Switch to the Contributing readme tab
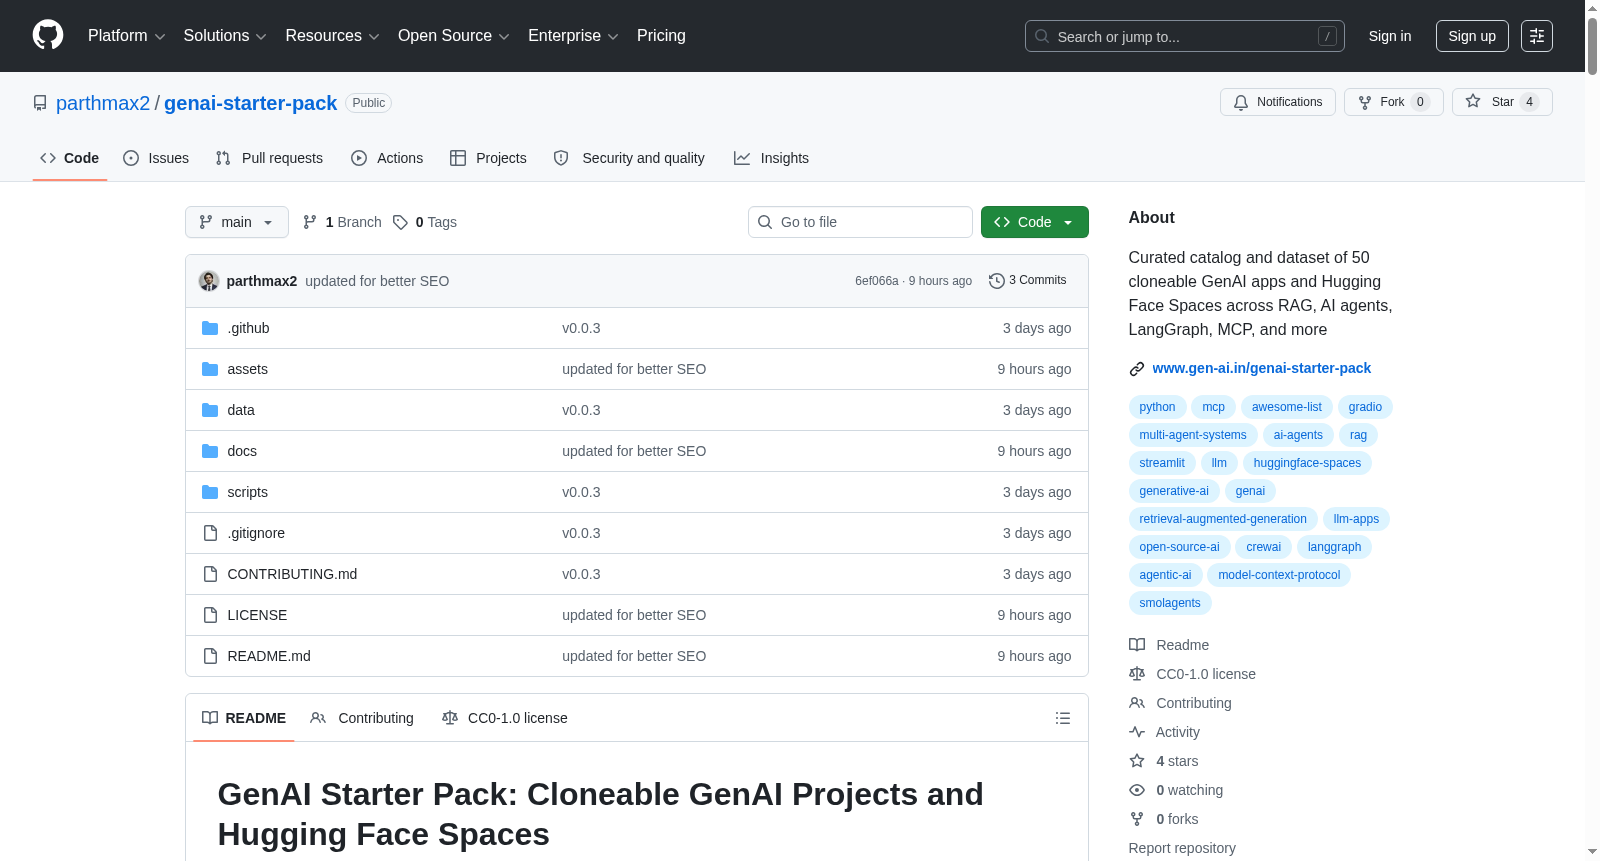 362,718
